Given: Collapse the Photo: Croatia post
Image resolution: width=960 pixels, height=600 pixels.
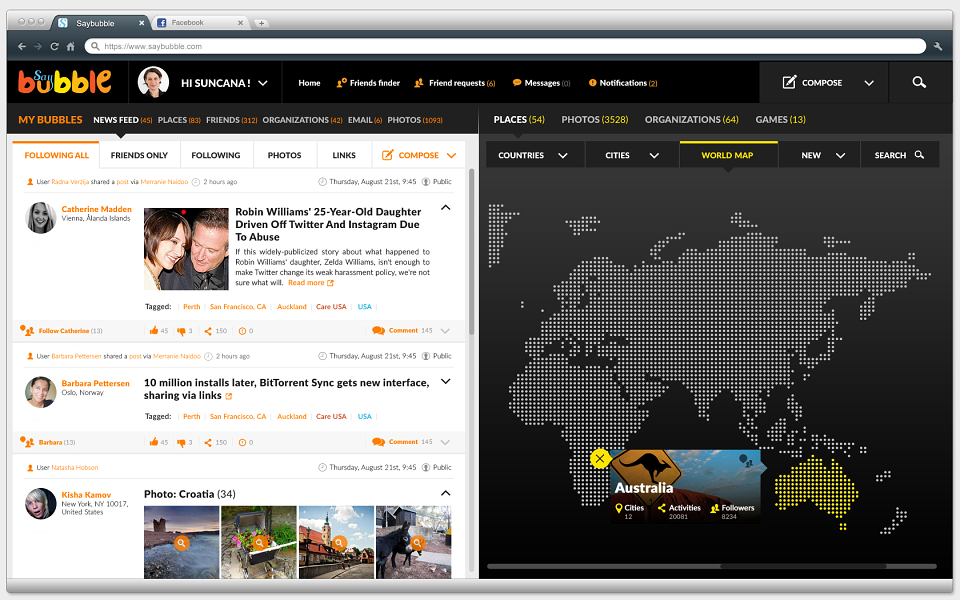Looking at the screenshot, I should [446, 493].
